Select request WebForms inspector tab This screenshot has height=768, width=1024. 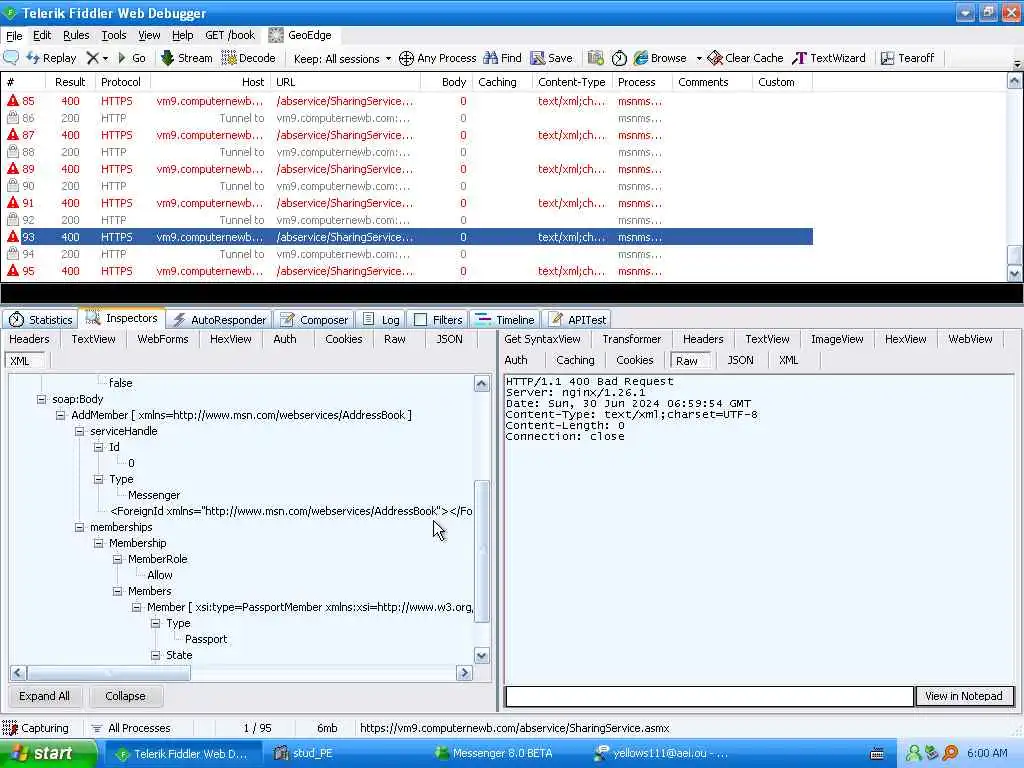coord(163,339)
